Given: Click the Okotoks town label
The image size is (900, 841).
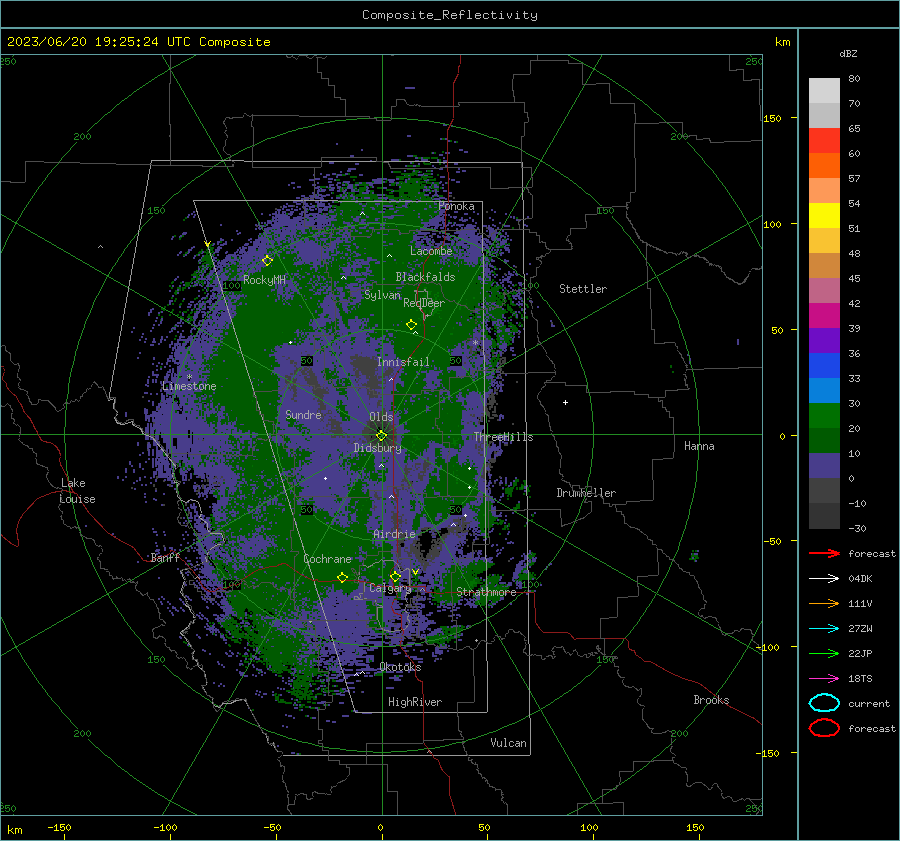Looking at the screenshot, I should (400, 667).
